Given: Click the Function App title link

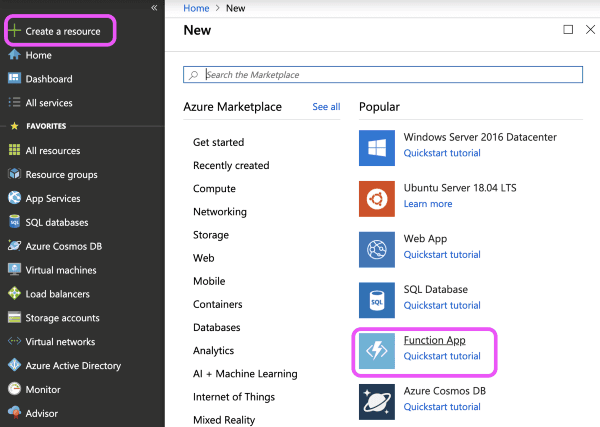Looking at the screenshot, I should pyautogui.click(x=435, y=340).
